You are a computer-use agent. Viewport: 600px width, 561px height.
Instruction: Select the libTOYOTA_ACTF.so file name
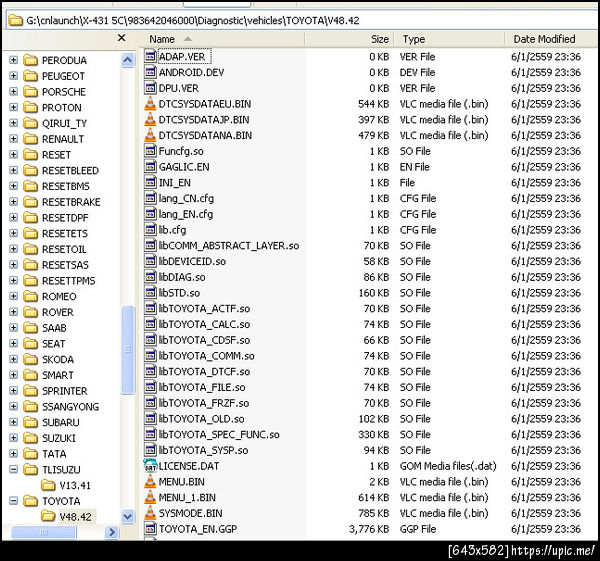pos(204,309)
